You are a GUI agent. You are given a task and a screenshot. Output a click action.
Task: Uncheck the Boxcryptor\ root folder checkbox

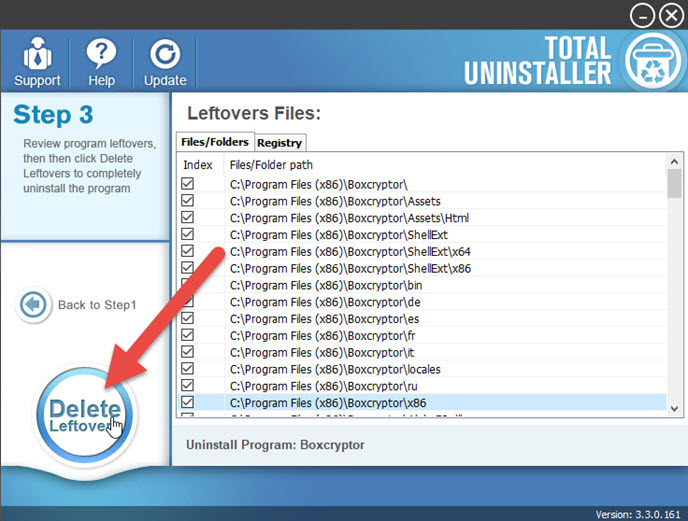click(x=187, y=183)
